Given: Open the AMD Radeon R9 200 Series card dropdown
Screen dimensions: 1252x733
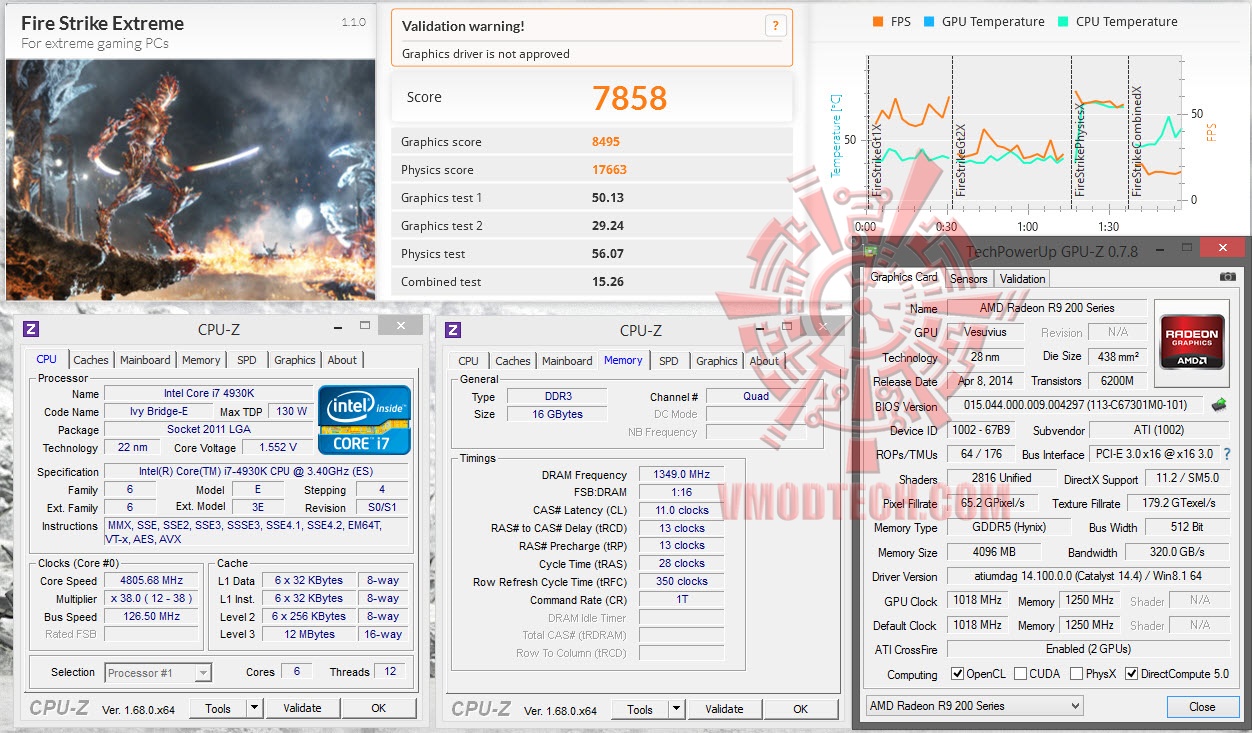Looking at the screenshot, I should 974,706.
